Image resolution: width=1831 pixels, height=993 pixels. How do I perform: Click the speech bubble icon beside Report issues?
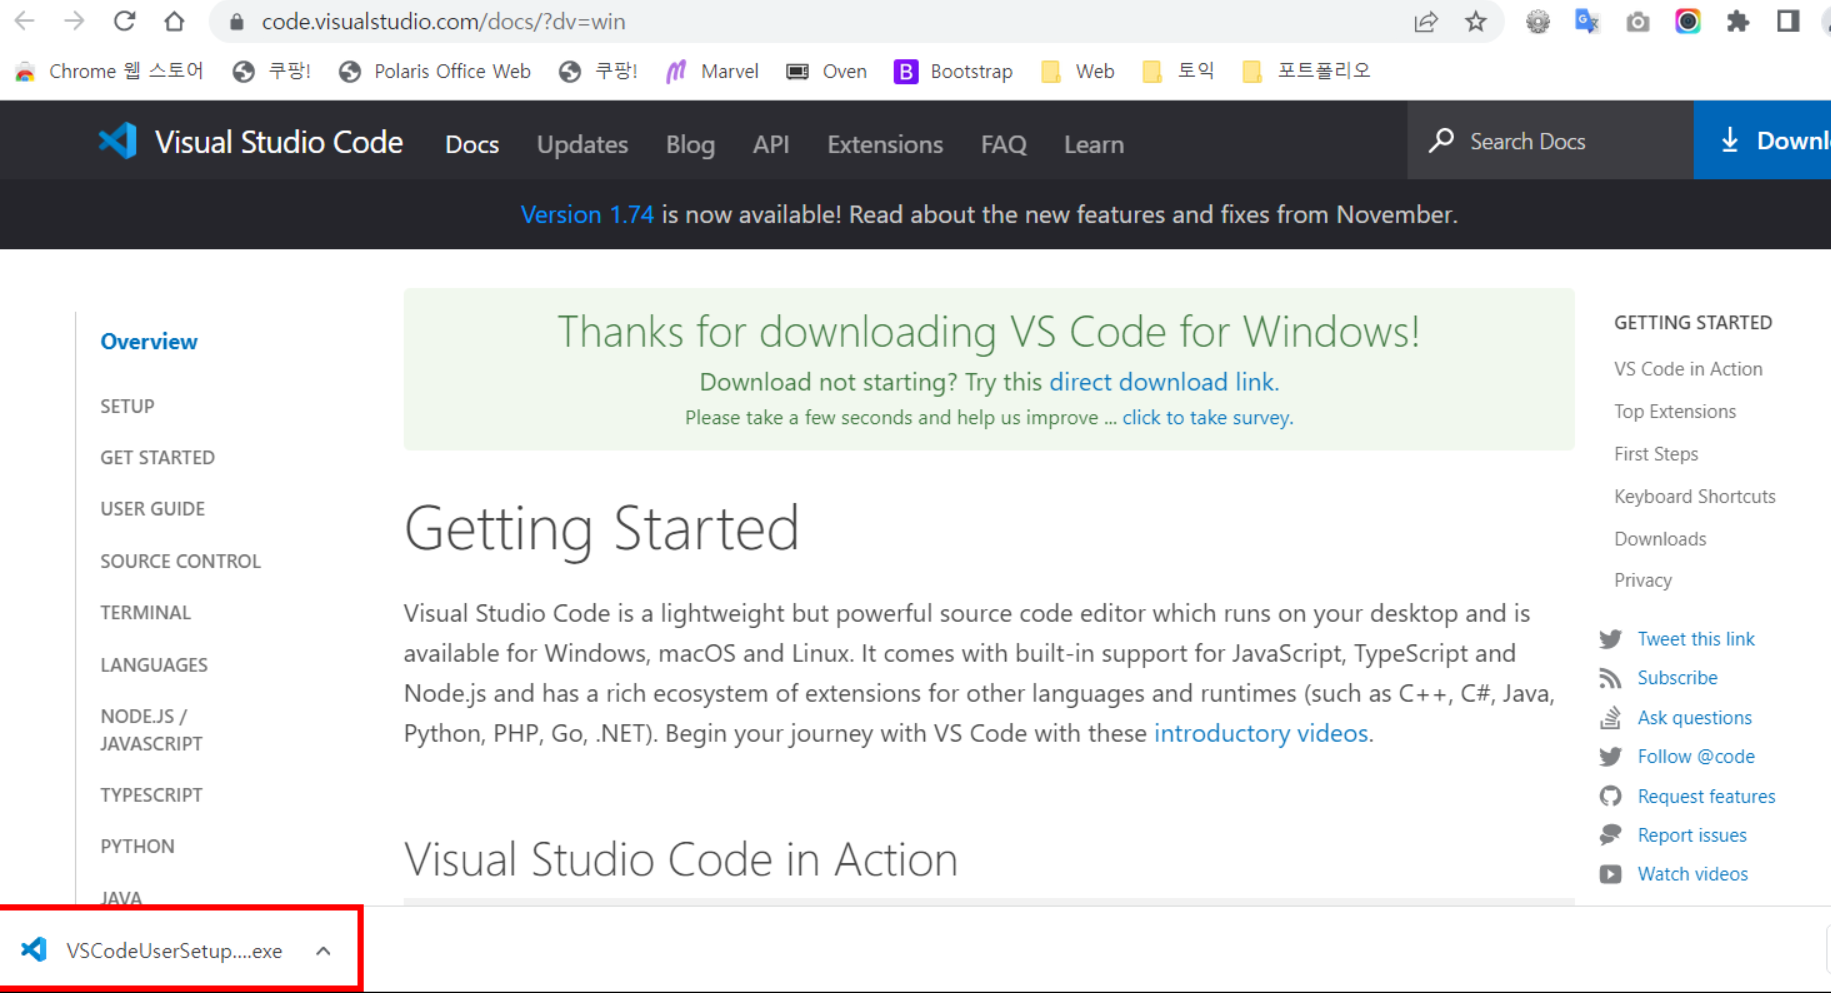point(1610,835)
